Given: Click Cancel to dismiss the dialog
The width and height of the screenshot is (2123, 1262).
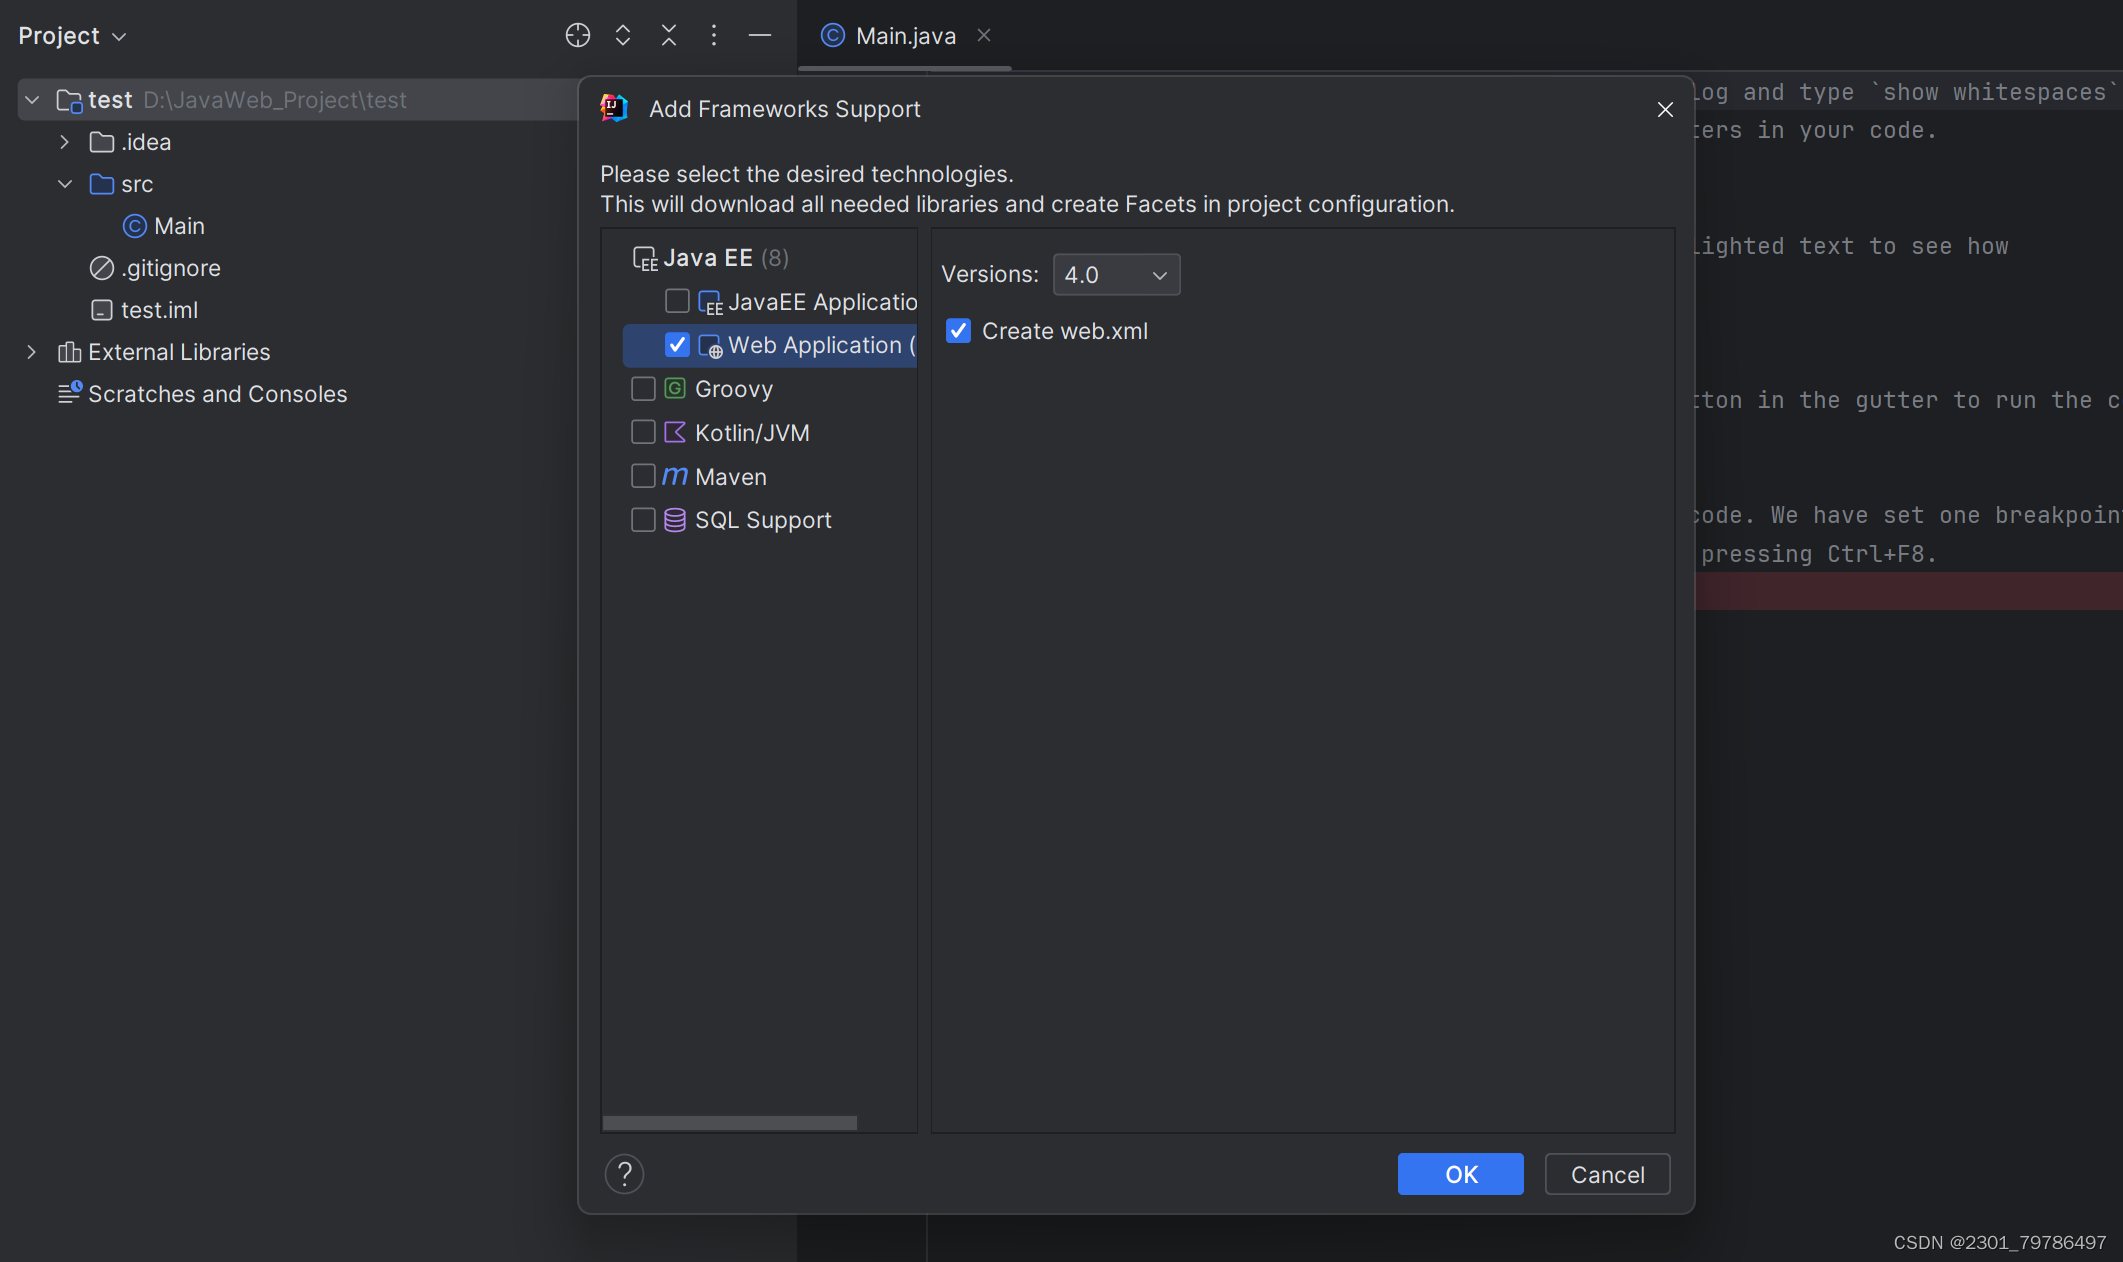Looking at the screenshot, I should pyautogui.click(x=1606, y=1173).
